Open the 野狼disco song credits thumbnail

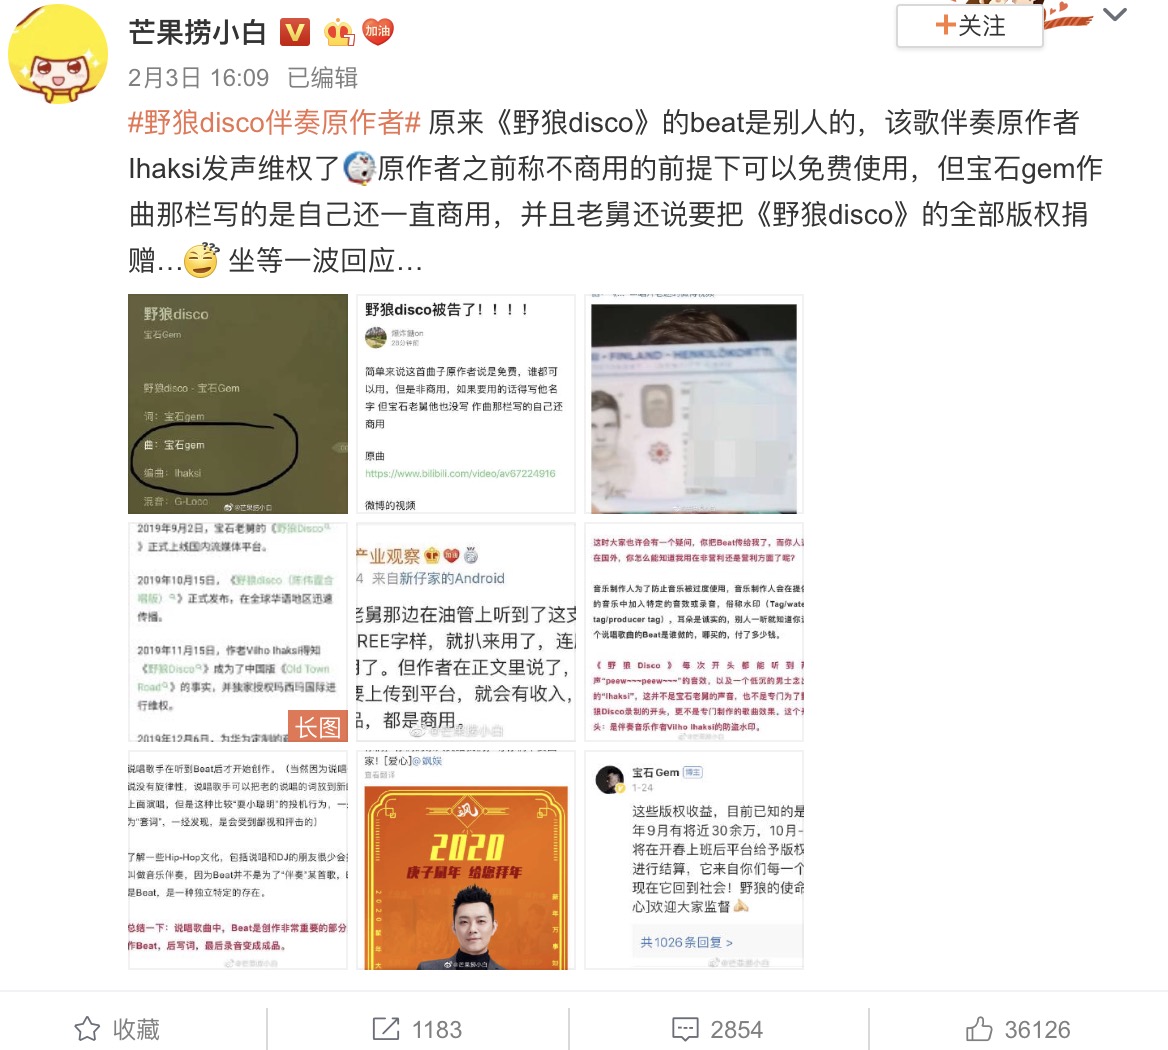(x=238, y=404)
